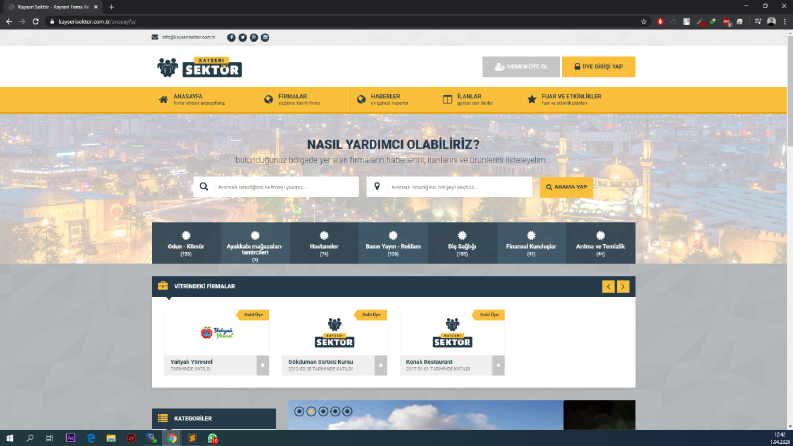This screenshot has height=446, width=793.
Task: Open the Google Plus social icon
Action: pyautogui.click(x=254, y=37)
